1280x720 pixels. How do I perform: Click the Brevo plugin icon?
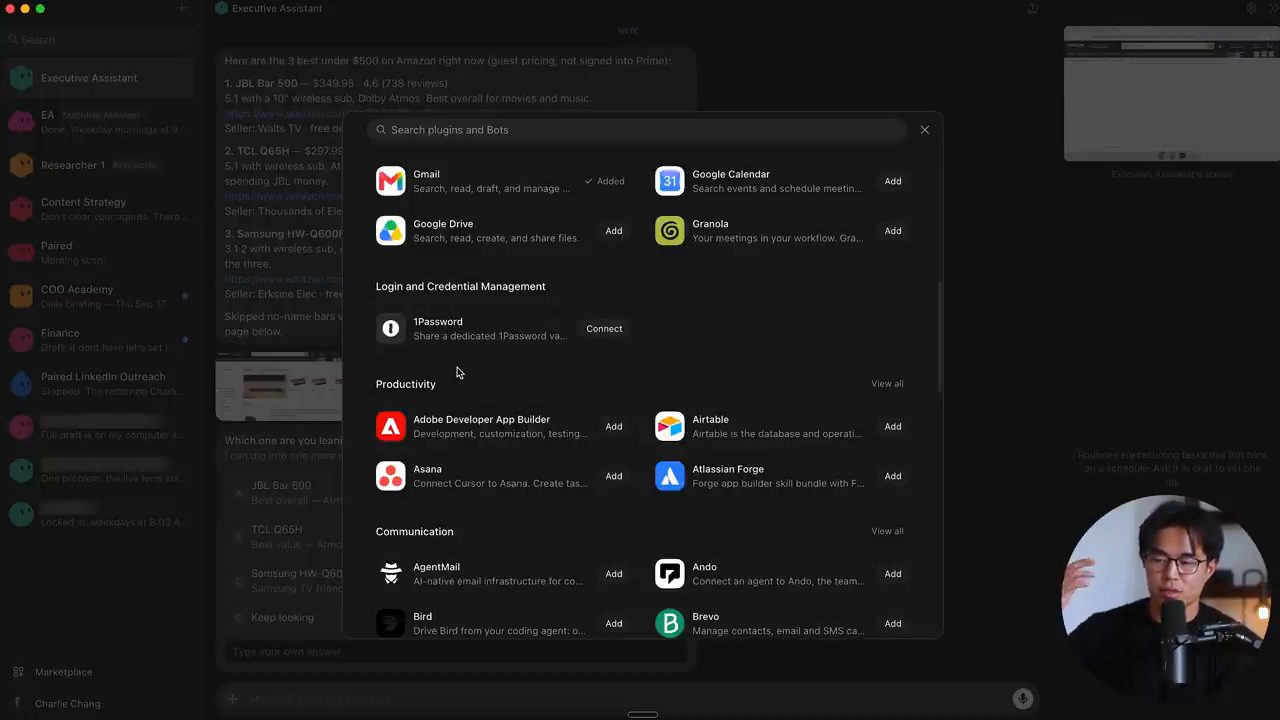point(669,623)
